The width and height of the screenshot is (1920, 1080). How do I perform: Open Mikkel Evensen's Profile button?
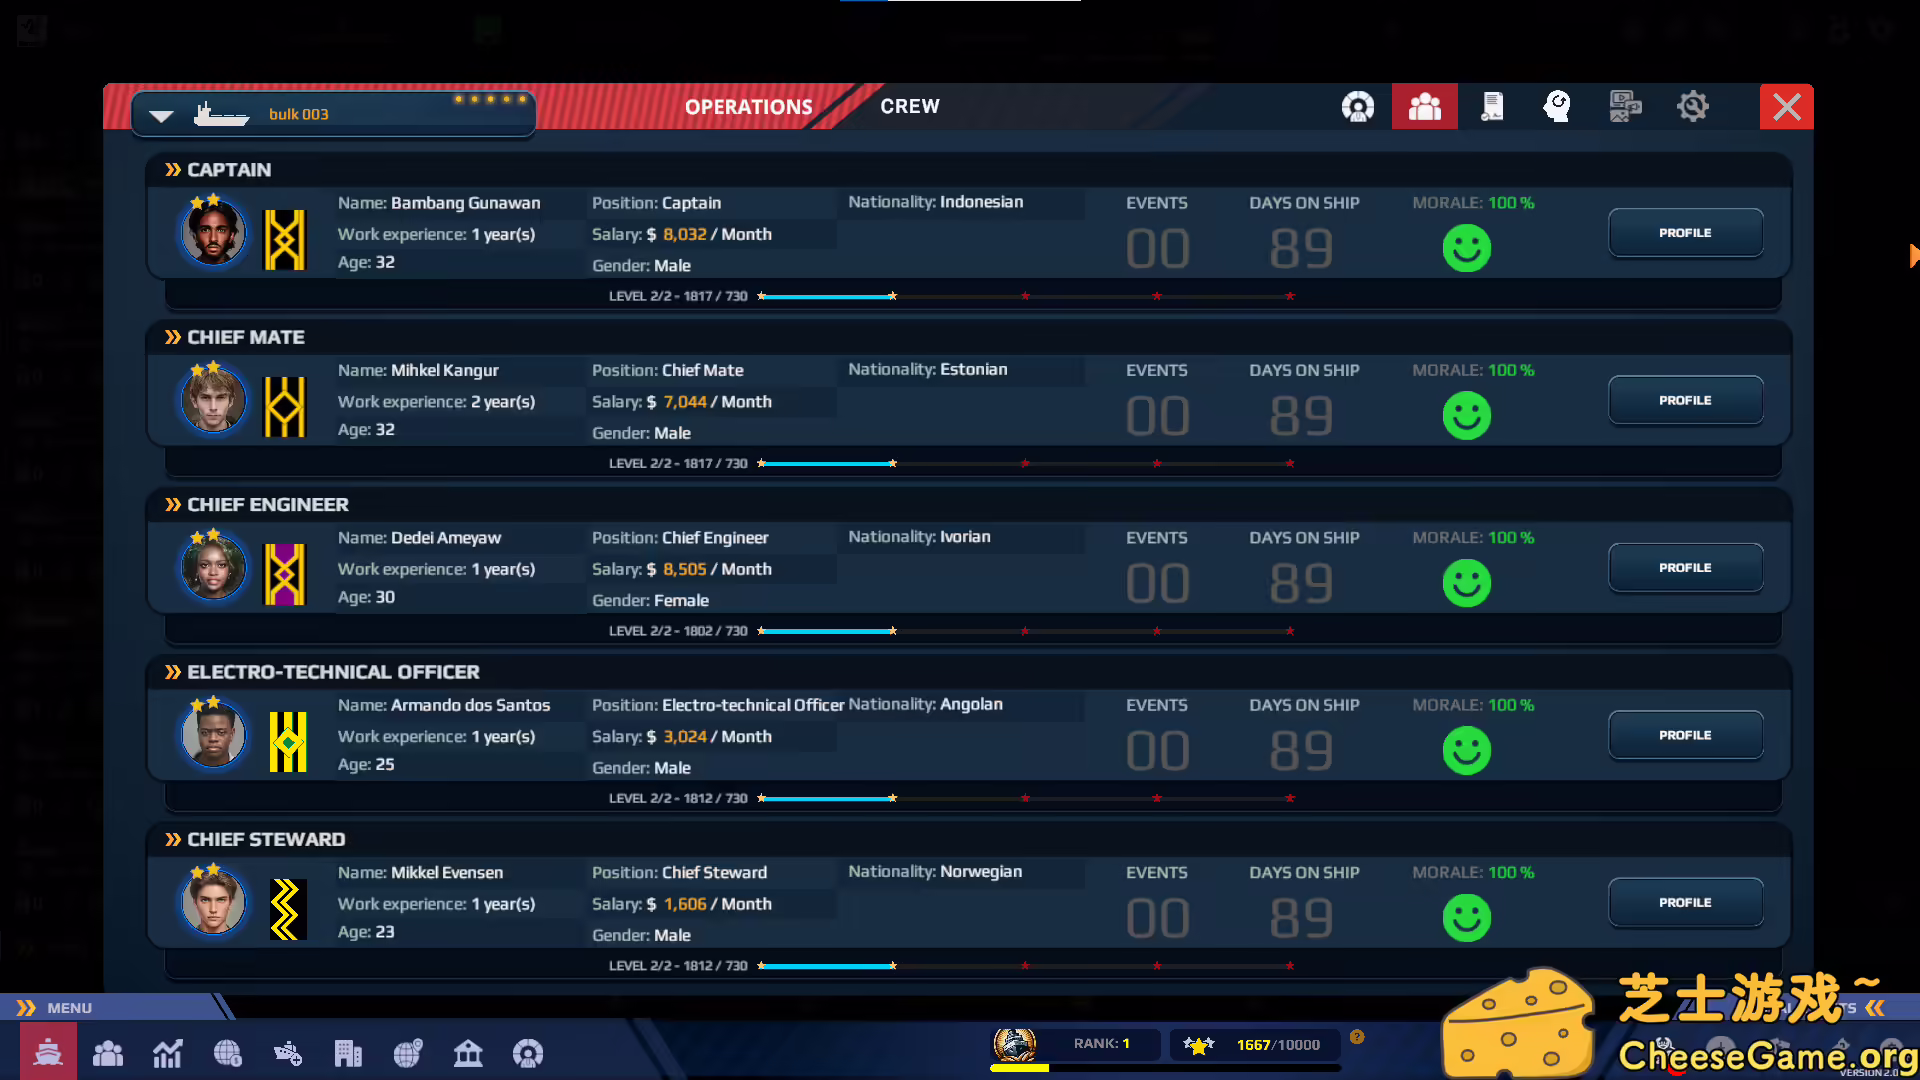point(1684,903)
